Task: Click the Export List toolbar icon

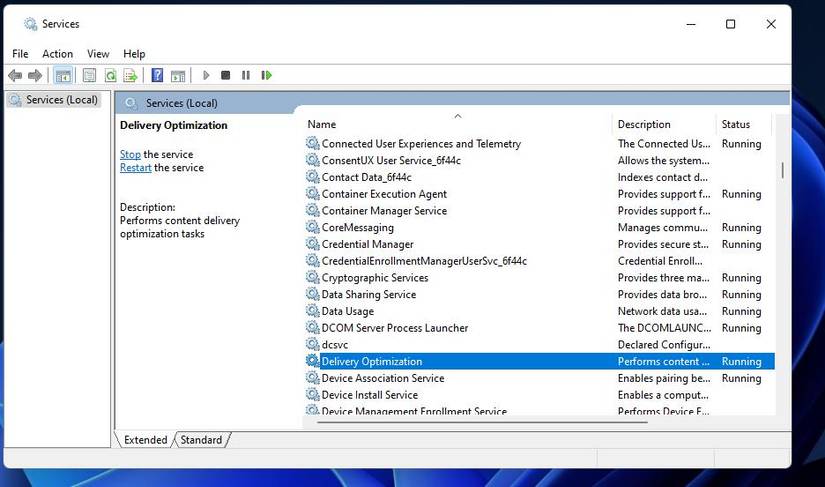Action: click(x=130, y=76)
